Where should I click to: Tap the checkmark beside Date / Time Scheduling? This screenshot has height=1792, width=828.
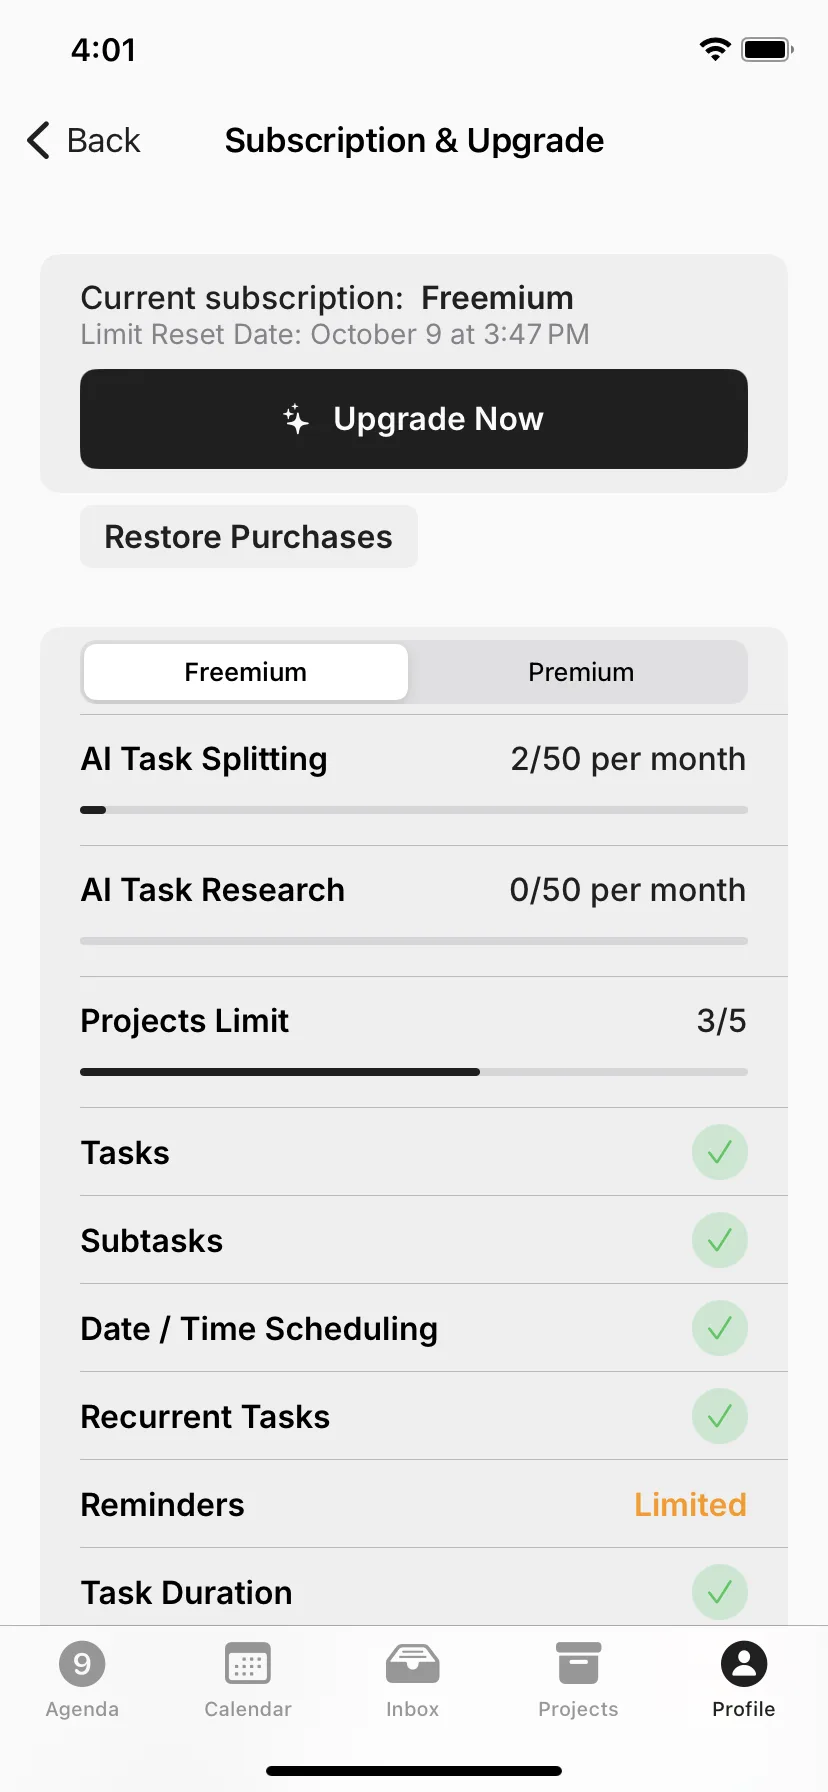pos(720,1328)
